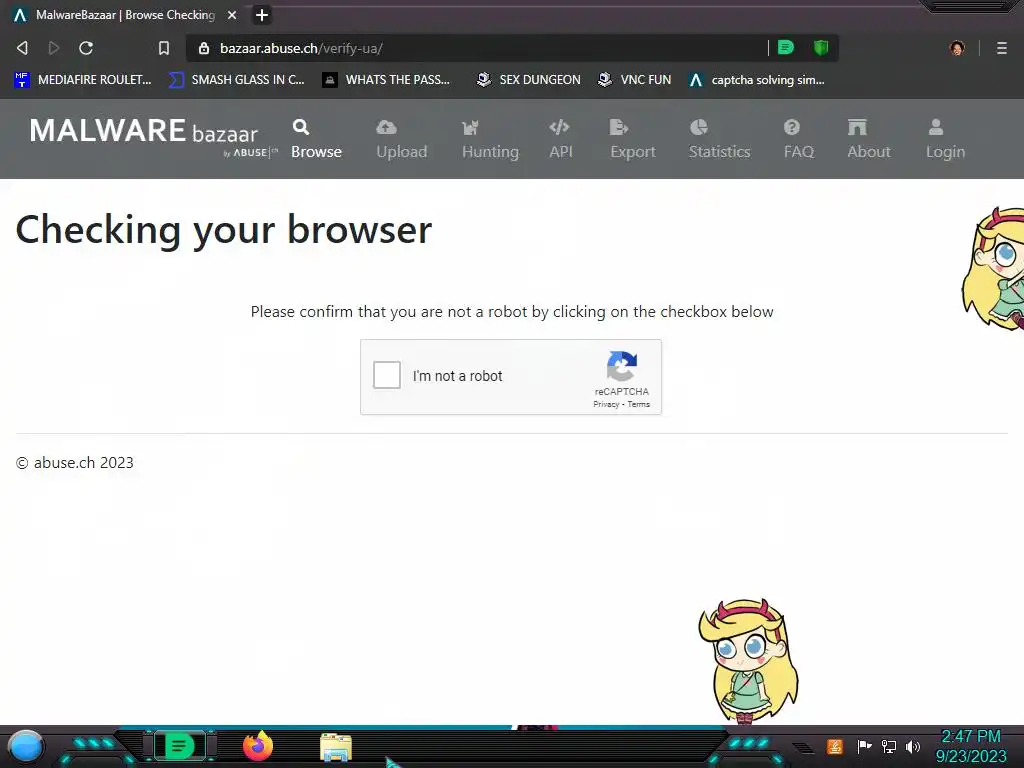
Task: Go to Hunting in site navigation
Action: click(490, 138)
